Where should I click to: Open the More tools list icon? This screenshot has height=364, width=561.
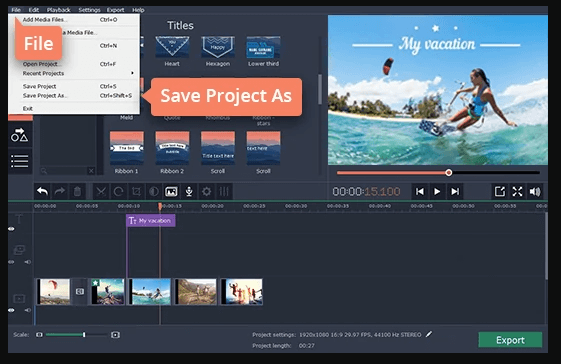[20, 161]
